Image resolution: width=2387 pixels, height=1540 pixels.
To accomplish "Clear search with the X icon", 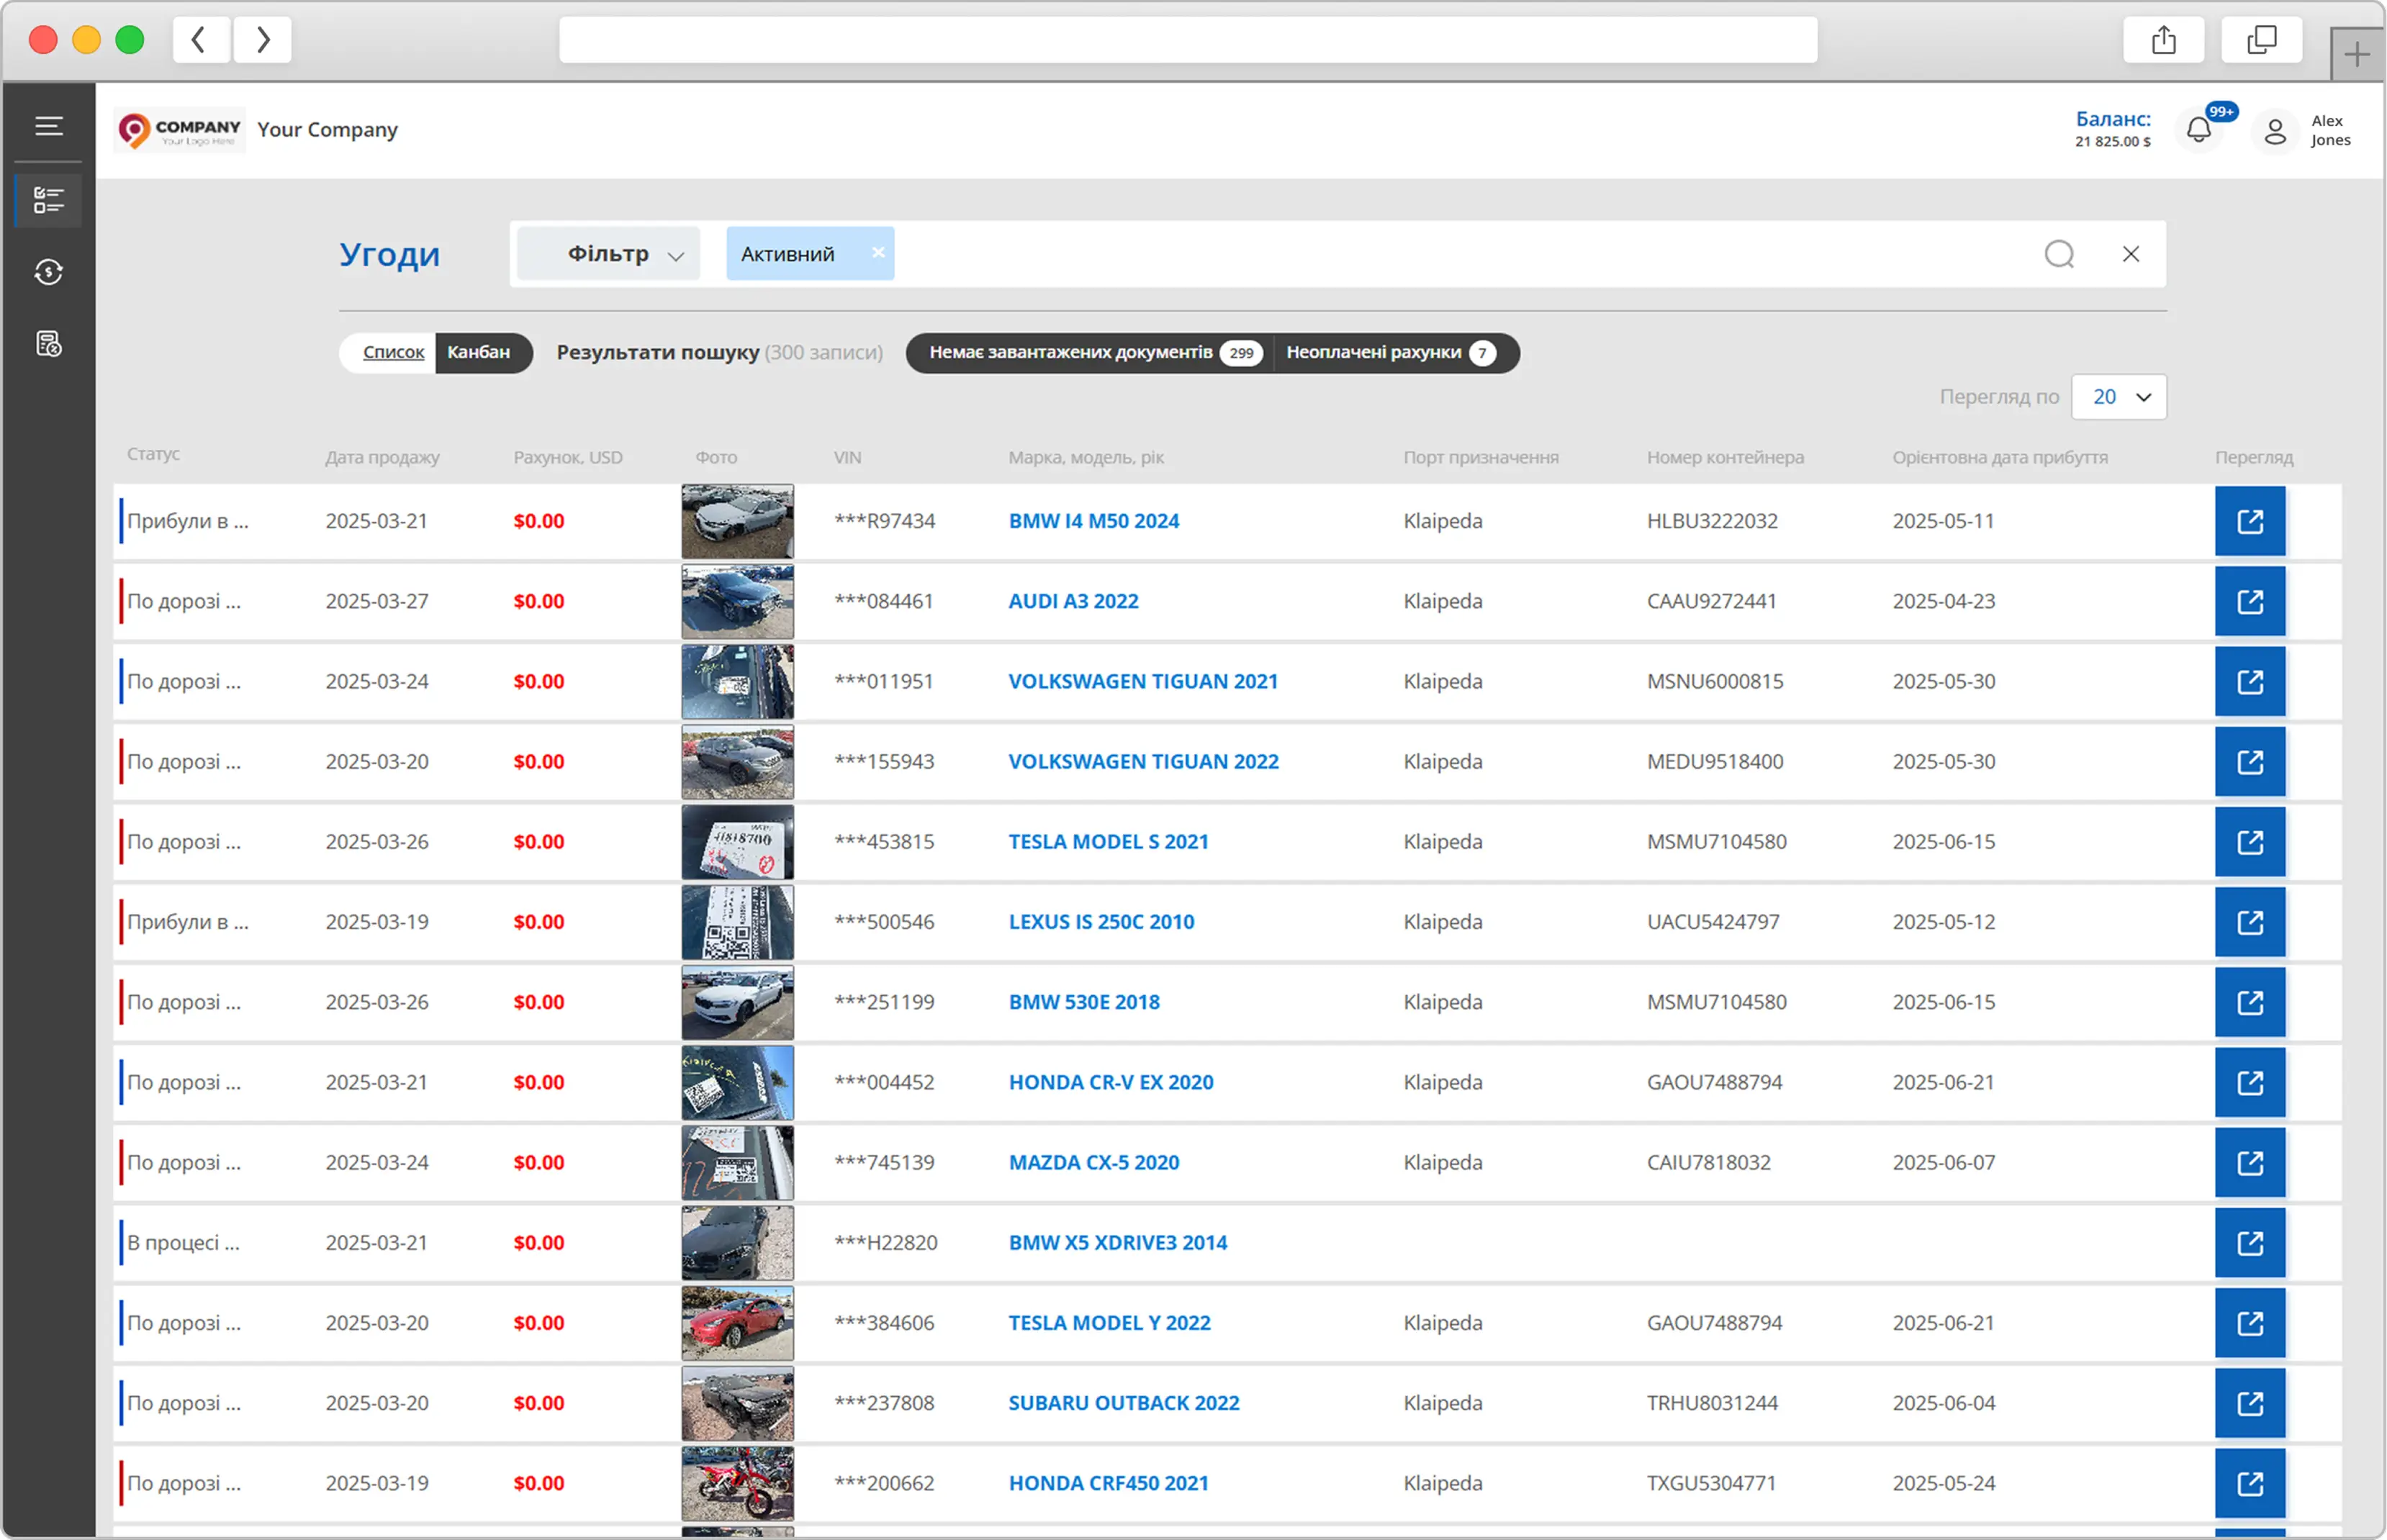I will click(x=2131, y=254).
